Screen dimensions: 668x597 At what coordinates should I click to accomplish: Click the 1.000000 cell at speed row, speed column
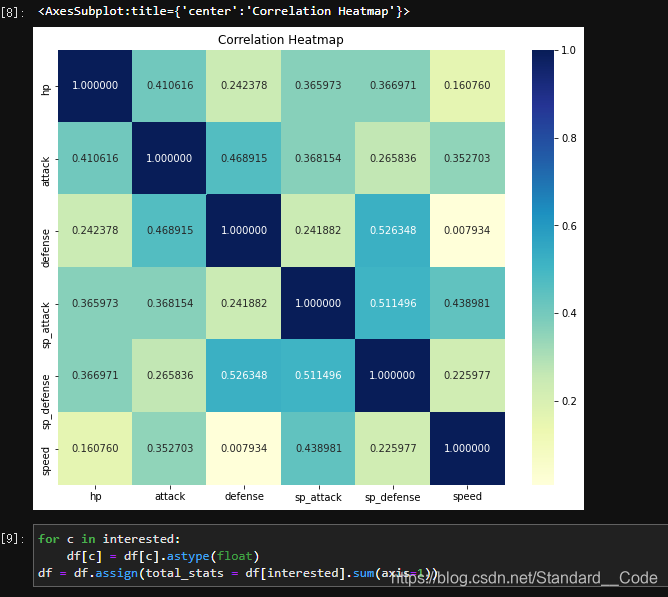coord(467,448)
